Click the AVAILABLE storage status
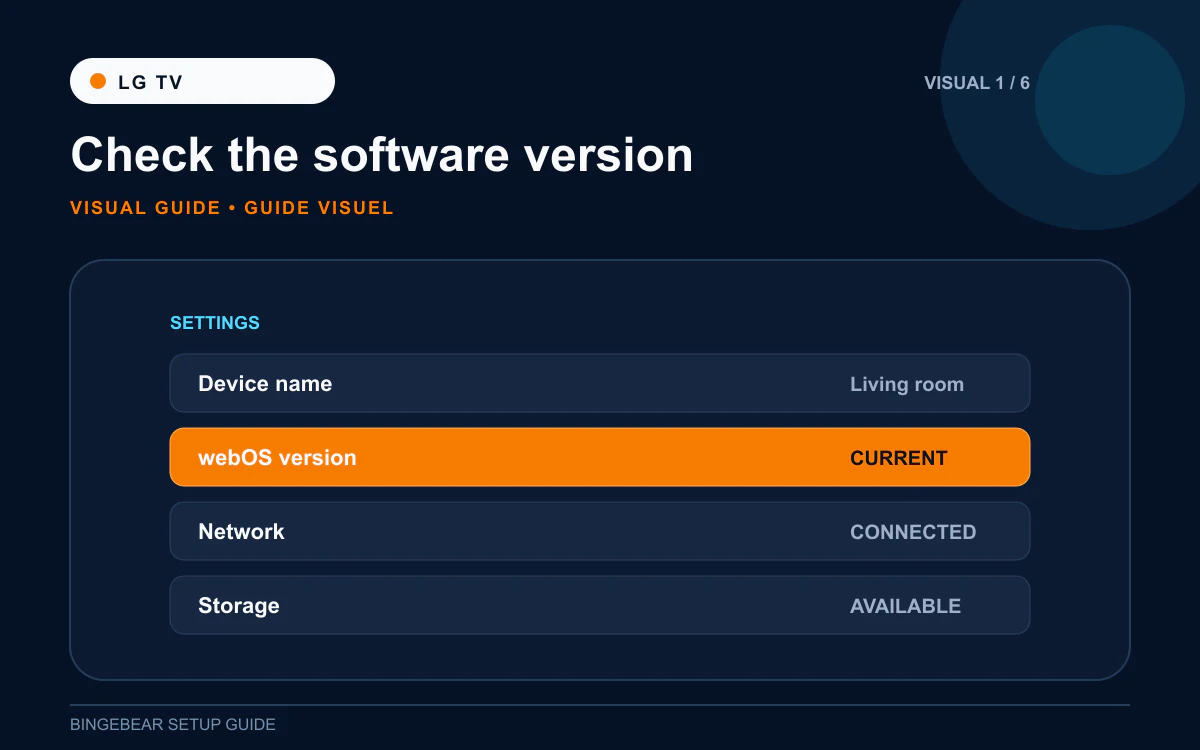Screen dimensions: 1200x750 click(905, 606)
